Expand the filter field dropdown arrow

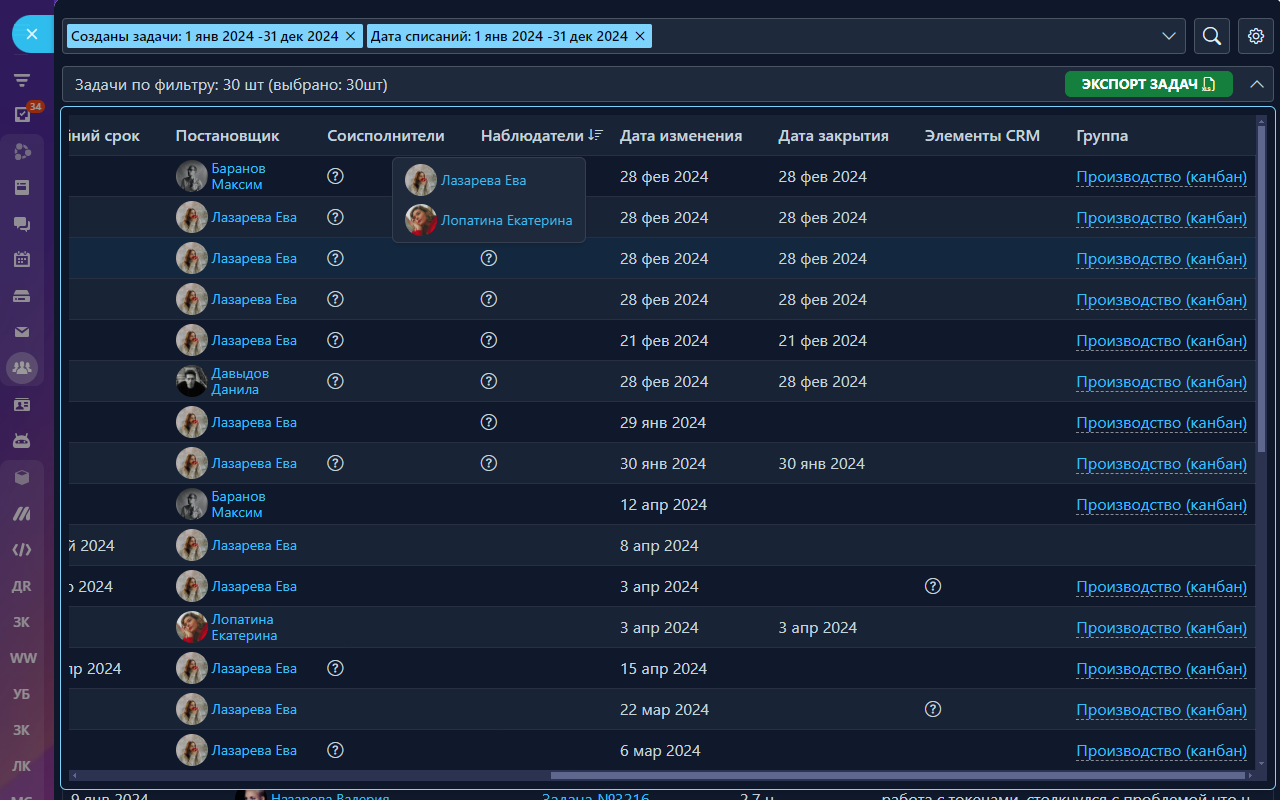pos(1169,36)
